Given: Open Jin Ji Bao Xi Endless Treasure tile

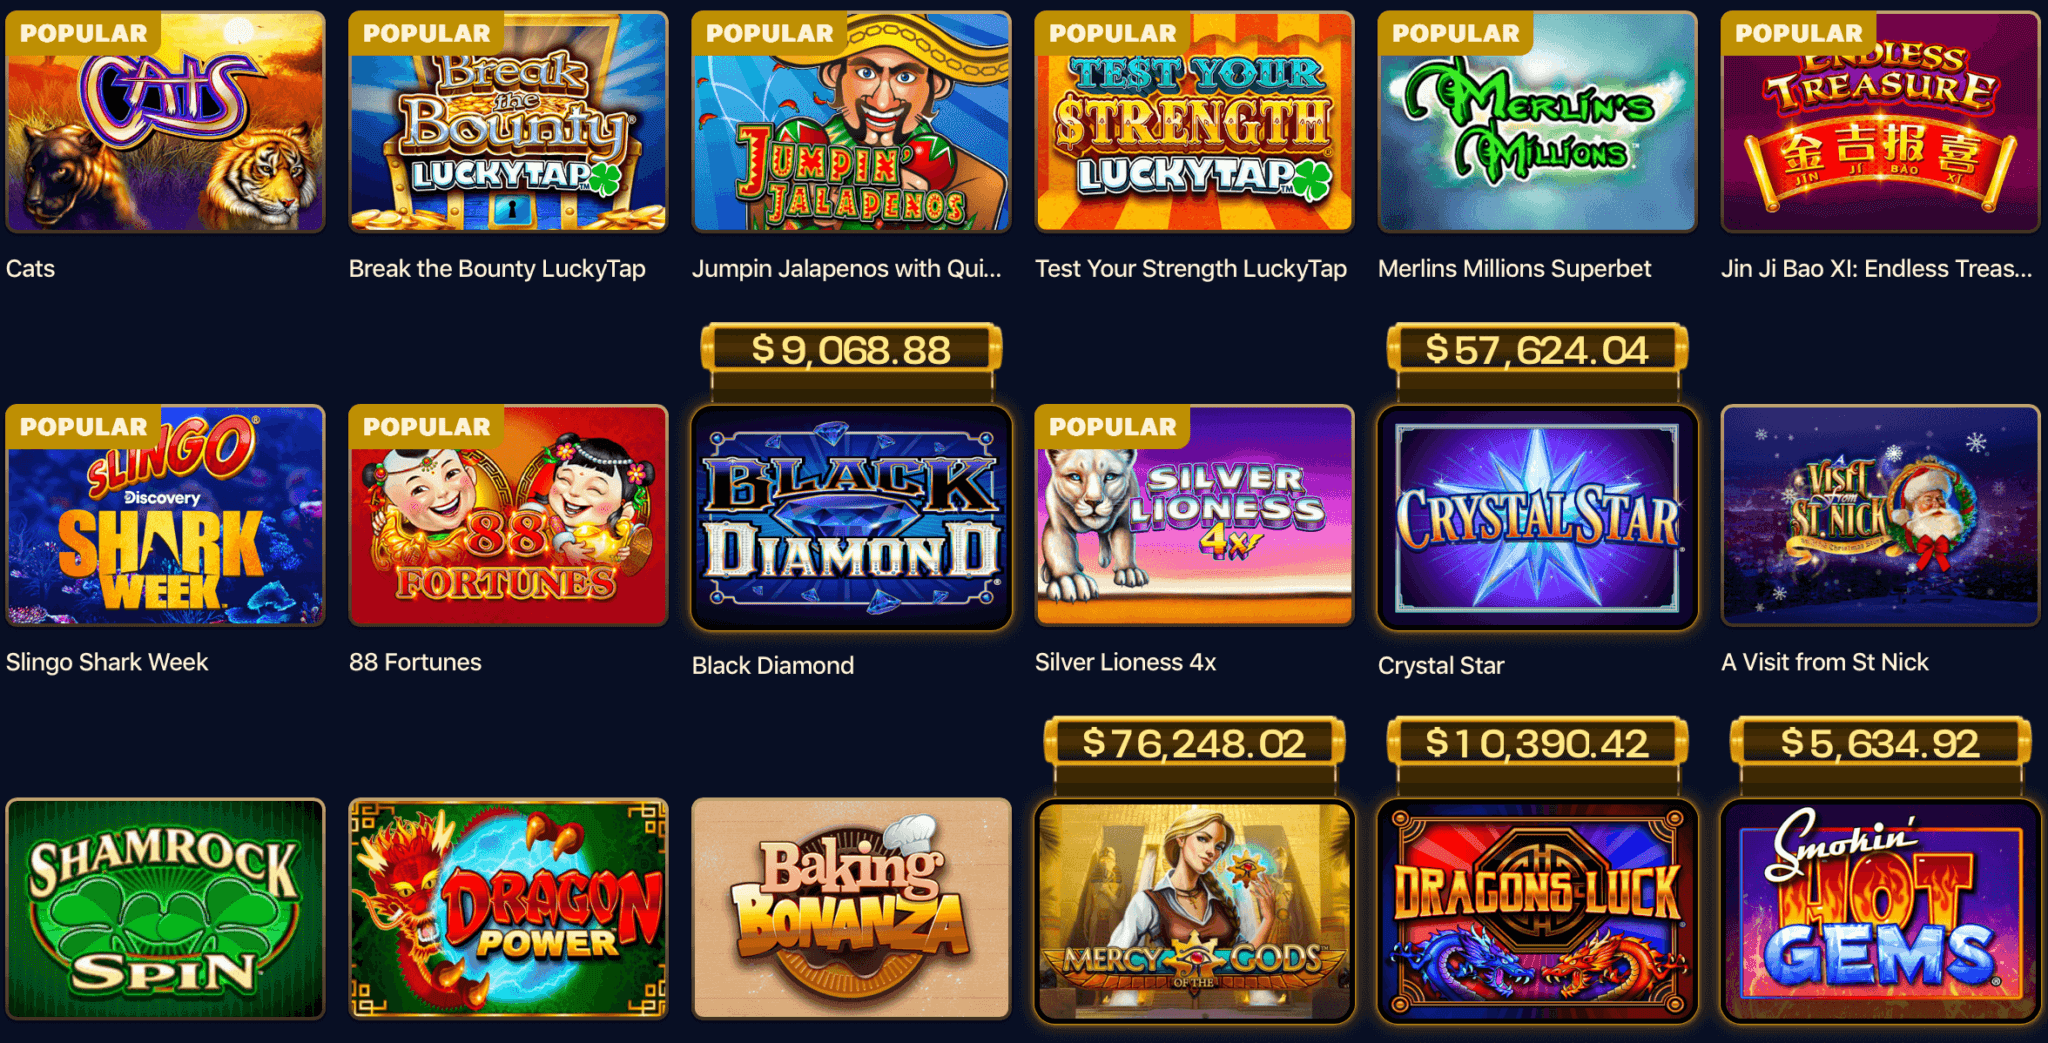Looking at the screenshot, I should (1880, 122).
